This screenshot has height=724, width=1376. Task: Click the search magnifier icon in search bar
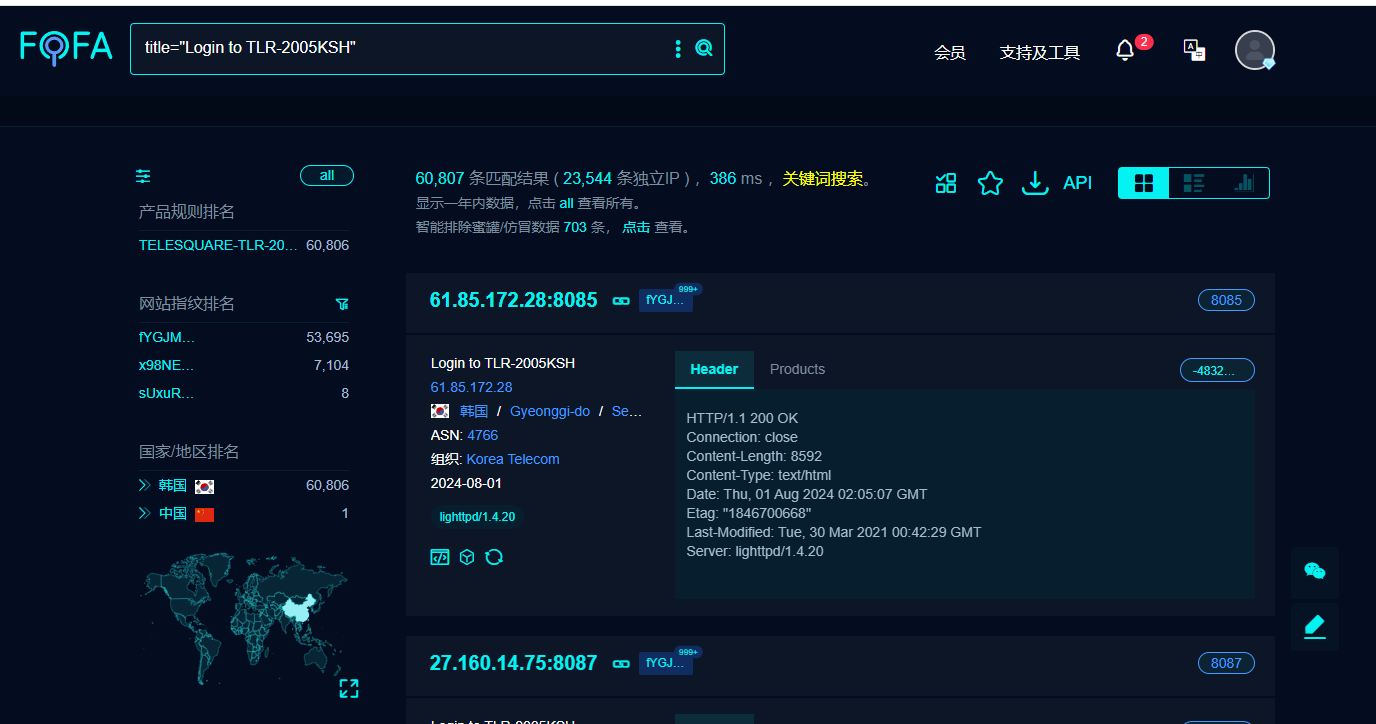[704, 48]
